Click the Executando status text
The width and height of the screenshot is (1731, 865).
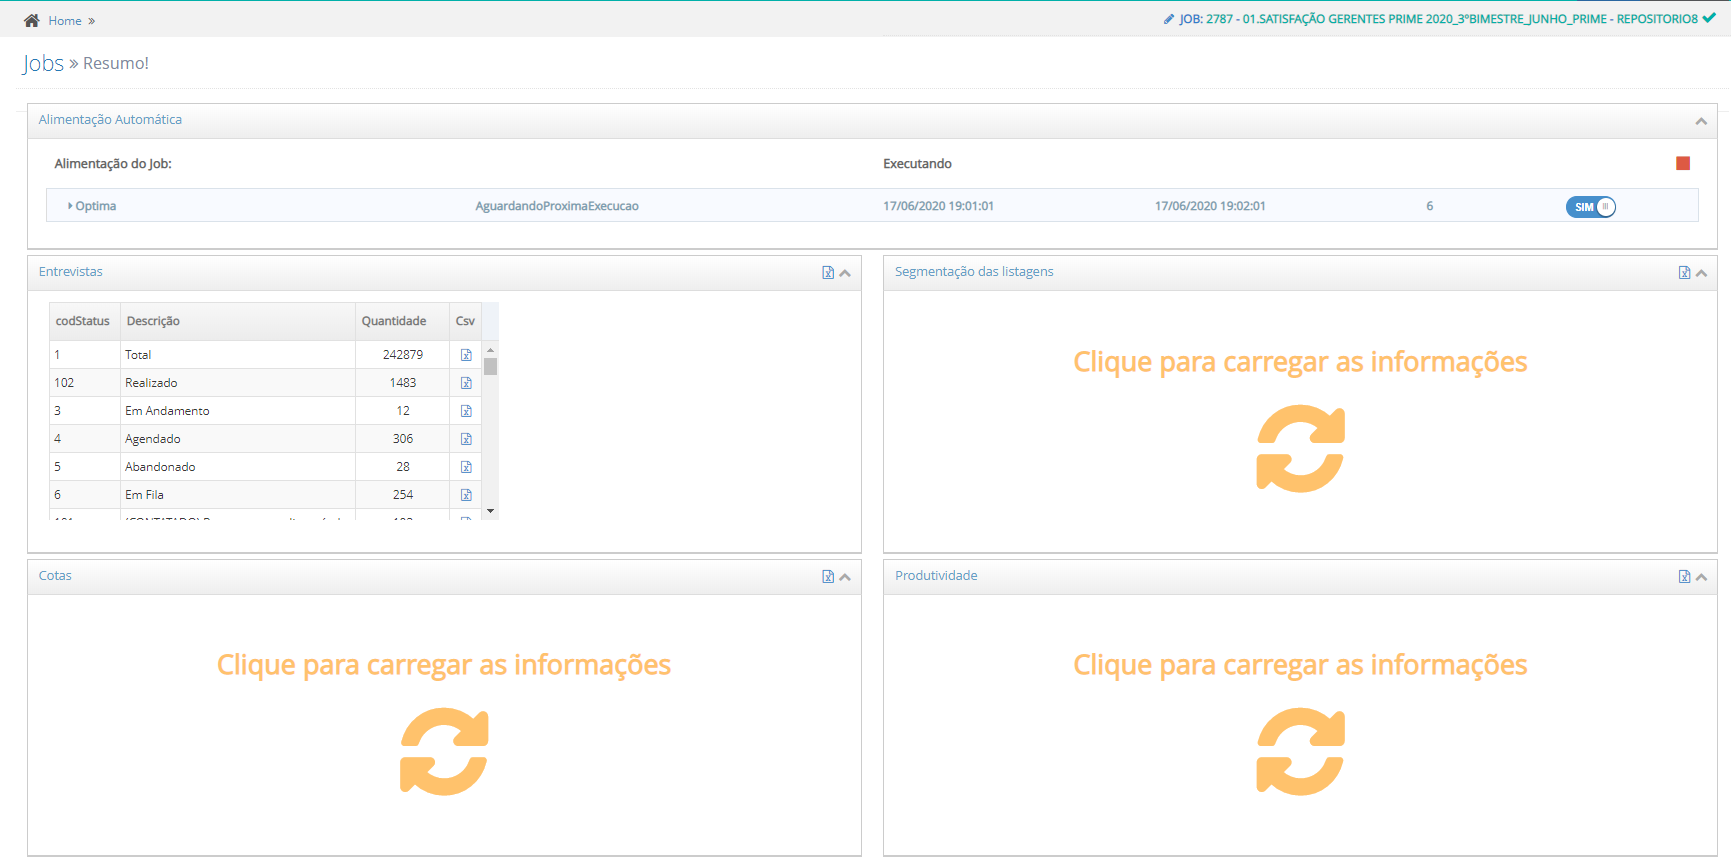pyautogui.click(x=917, y=164)
